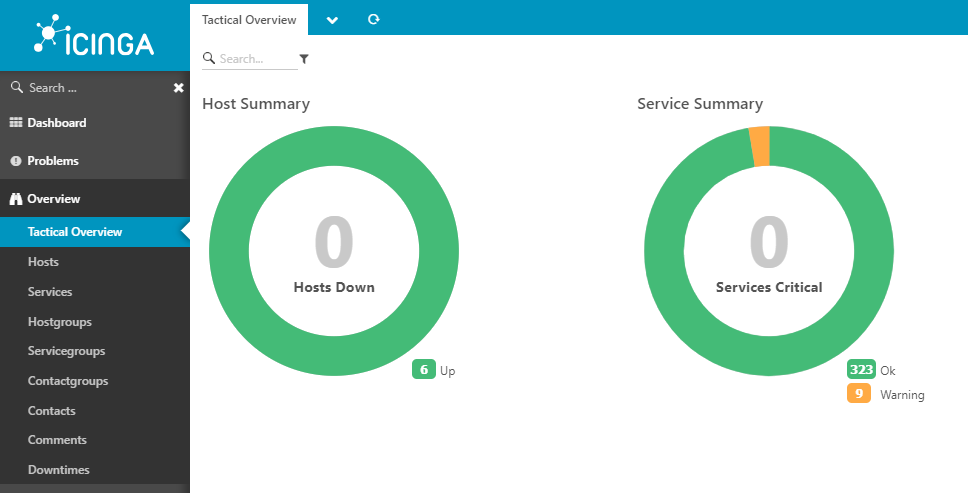Image resolution: width=968 pixels, height=493 pixels.
Task: Click the Ok label text
Action: pos(888,370)
